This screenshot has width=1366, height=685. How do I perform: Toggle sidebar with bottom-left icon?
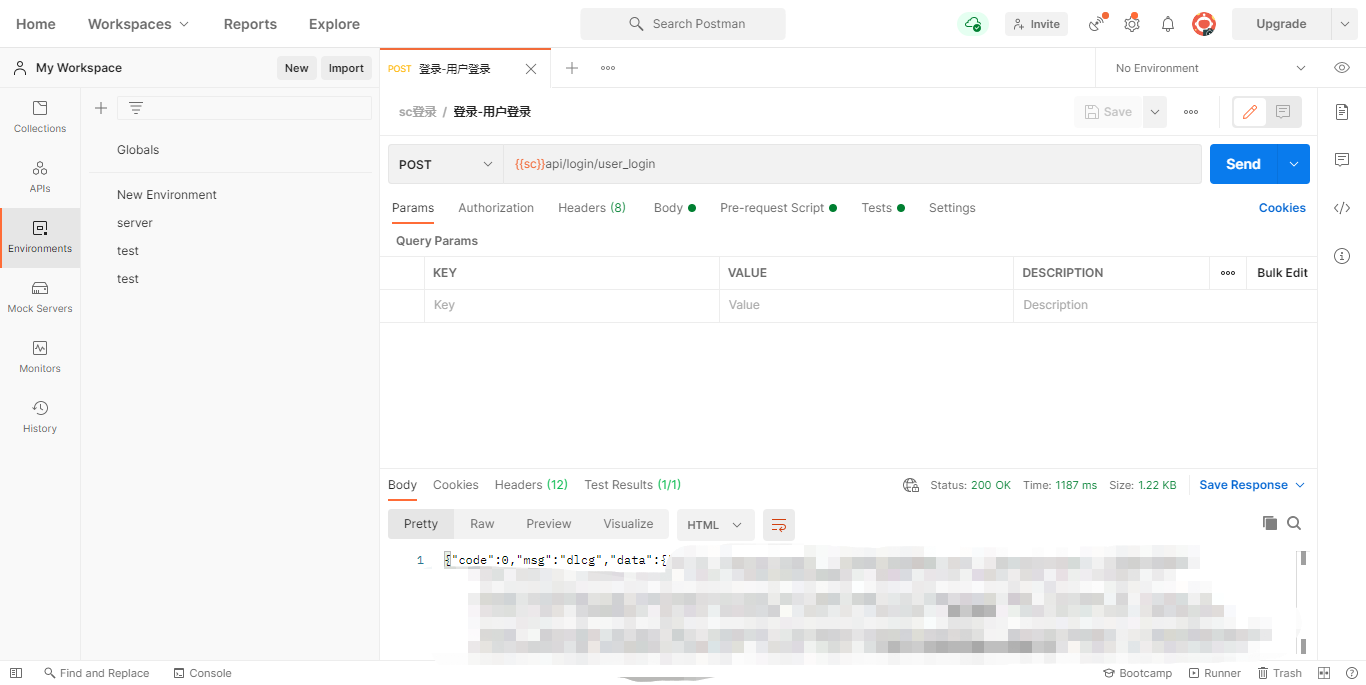coord(15,673)
